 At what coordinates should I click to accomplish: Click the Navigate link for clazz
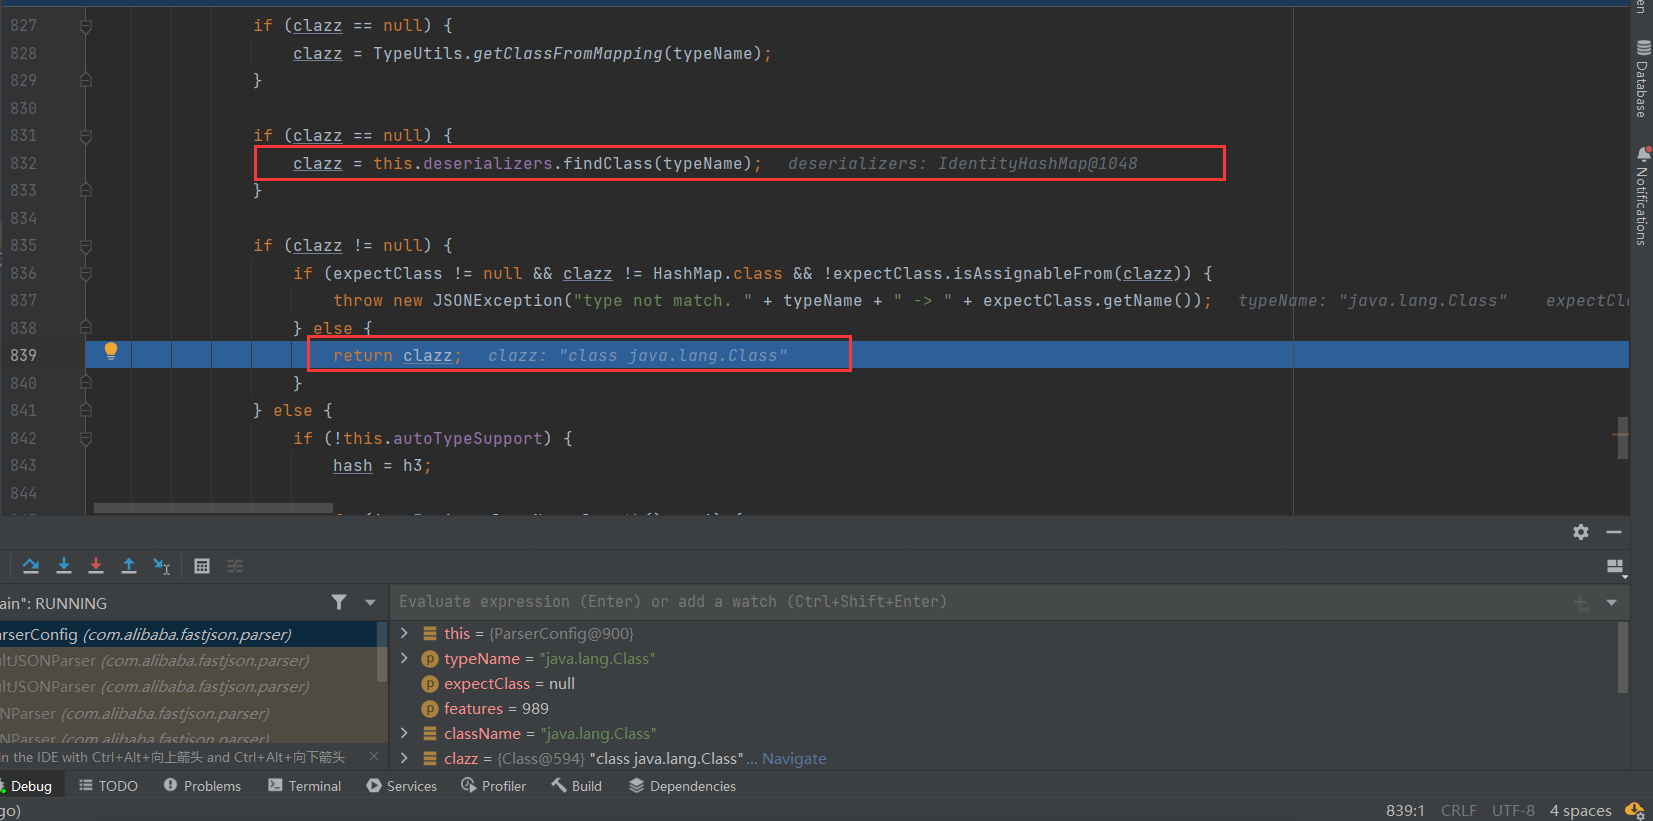(794, 758)
